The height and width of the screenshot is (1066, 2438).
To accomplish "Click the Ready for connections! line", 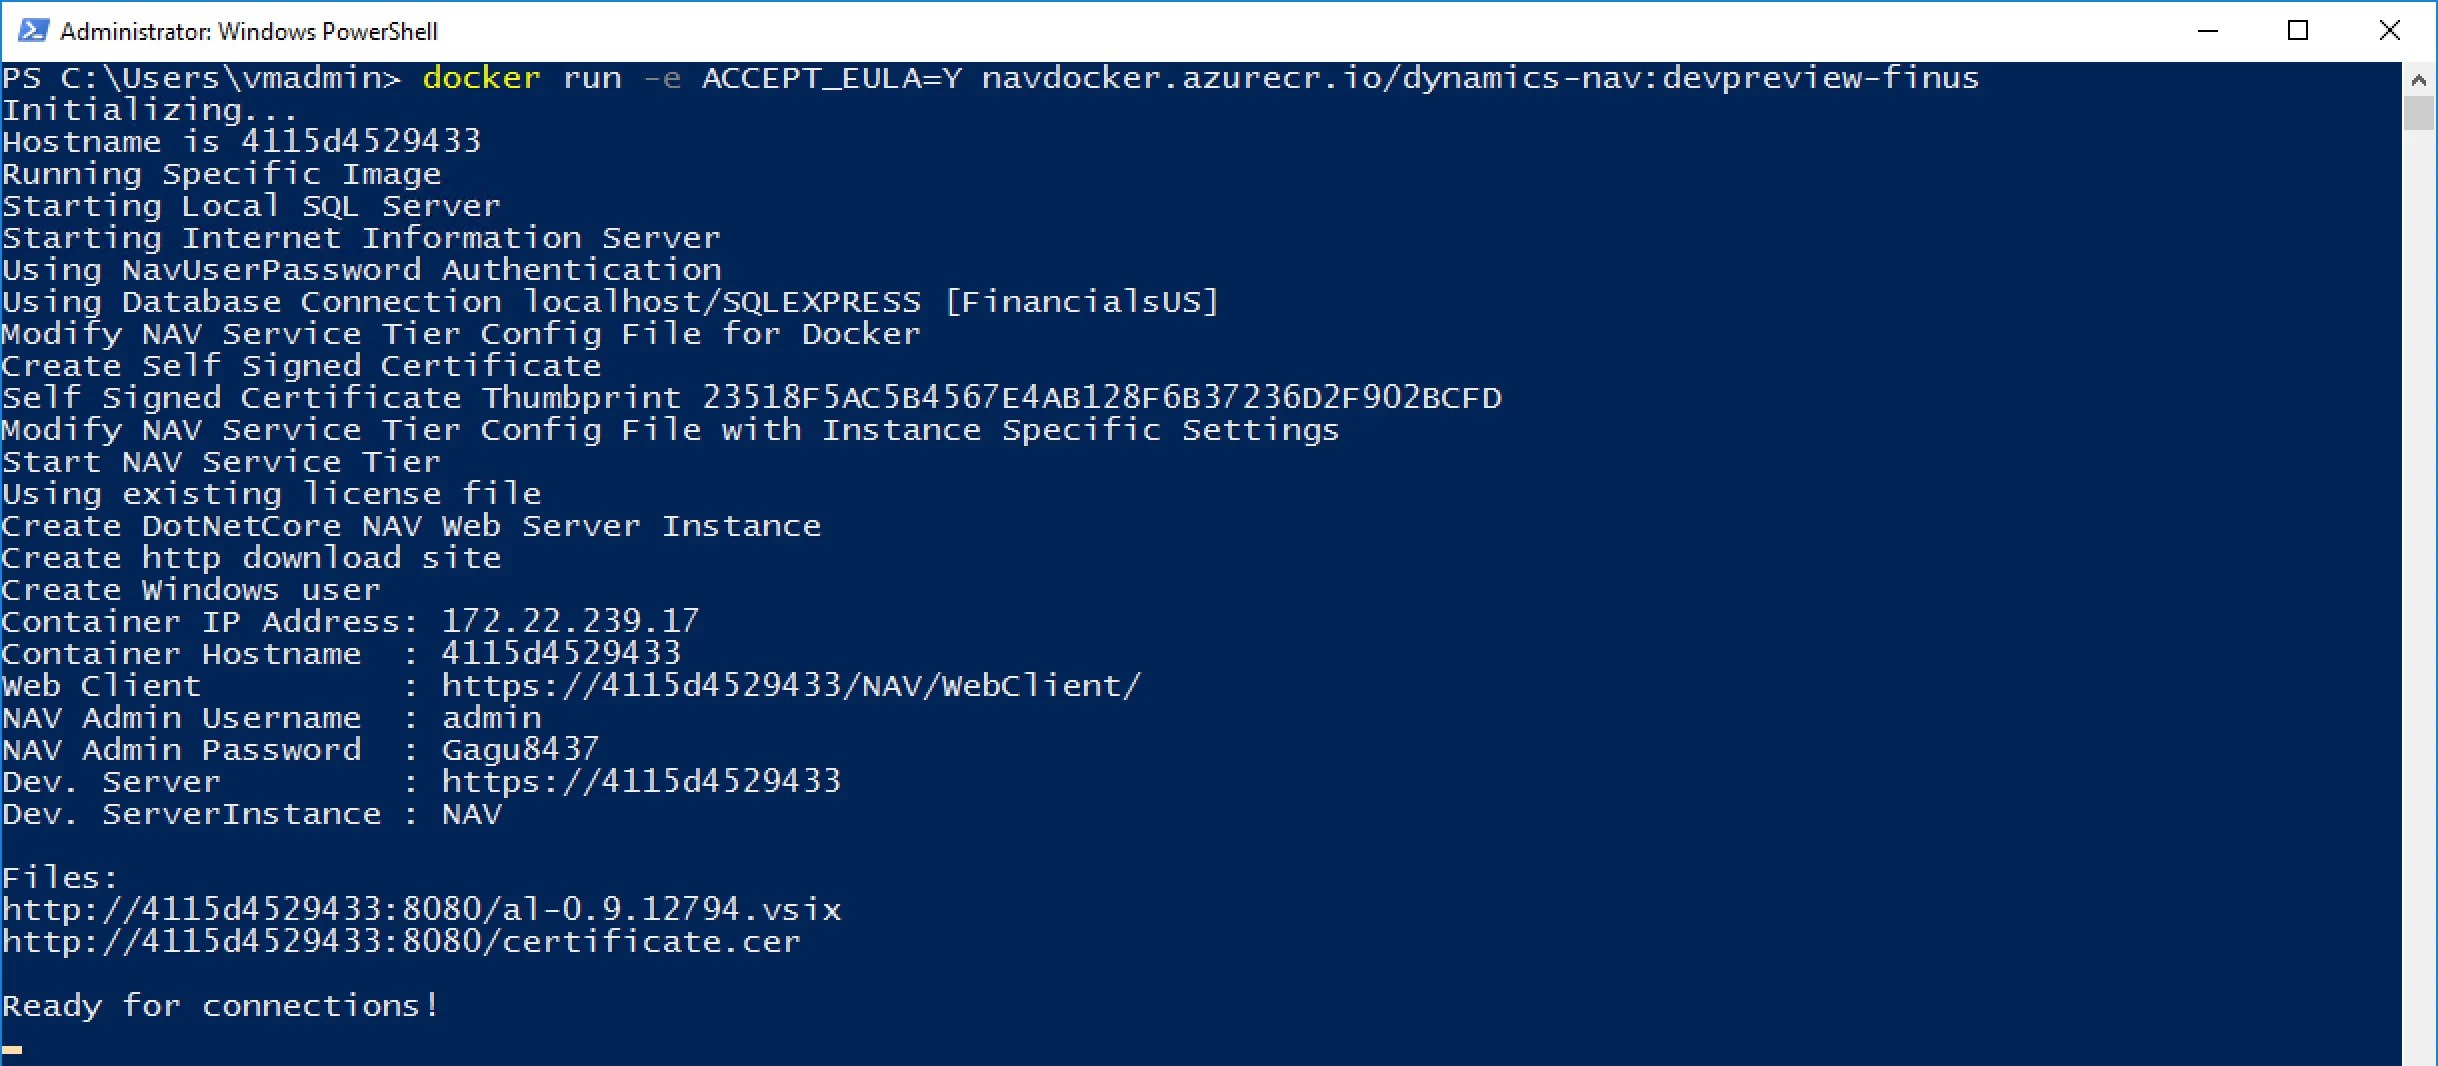I will point(221,1005).
